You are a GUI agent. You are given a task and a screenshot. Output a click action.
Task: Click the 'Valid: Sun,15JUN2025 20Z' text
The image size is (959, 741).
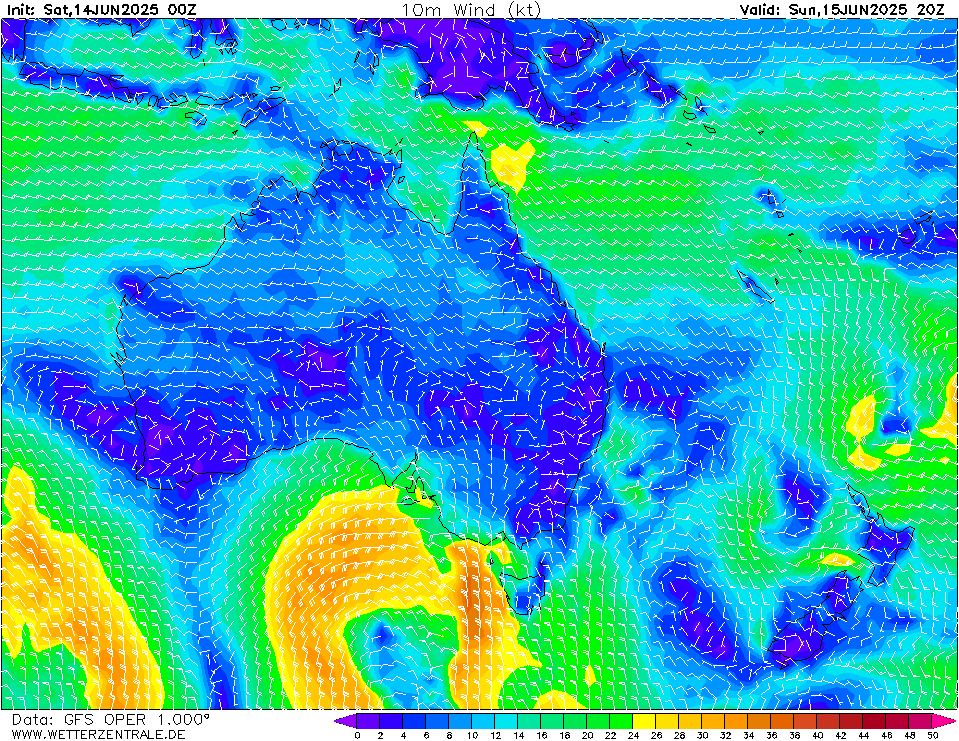click(x=842, y=10)
